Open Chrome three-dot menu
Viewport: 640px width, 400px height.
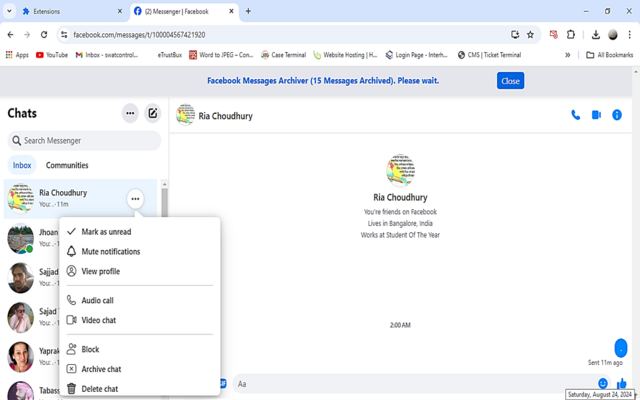(629, 35)
